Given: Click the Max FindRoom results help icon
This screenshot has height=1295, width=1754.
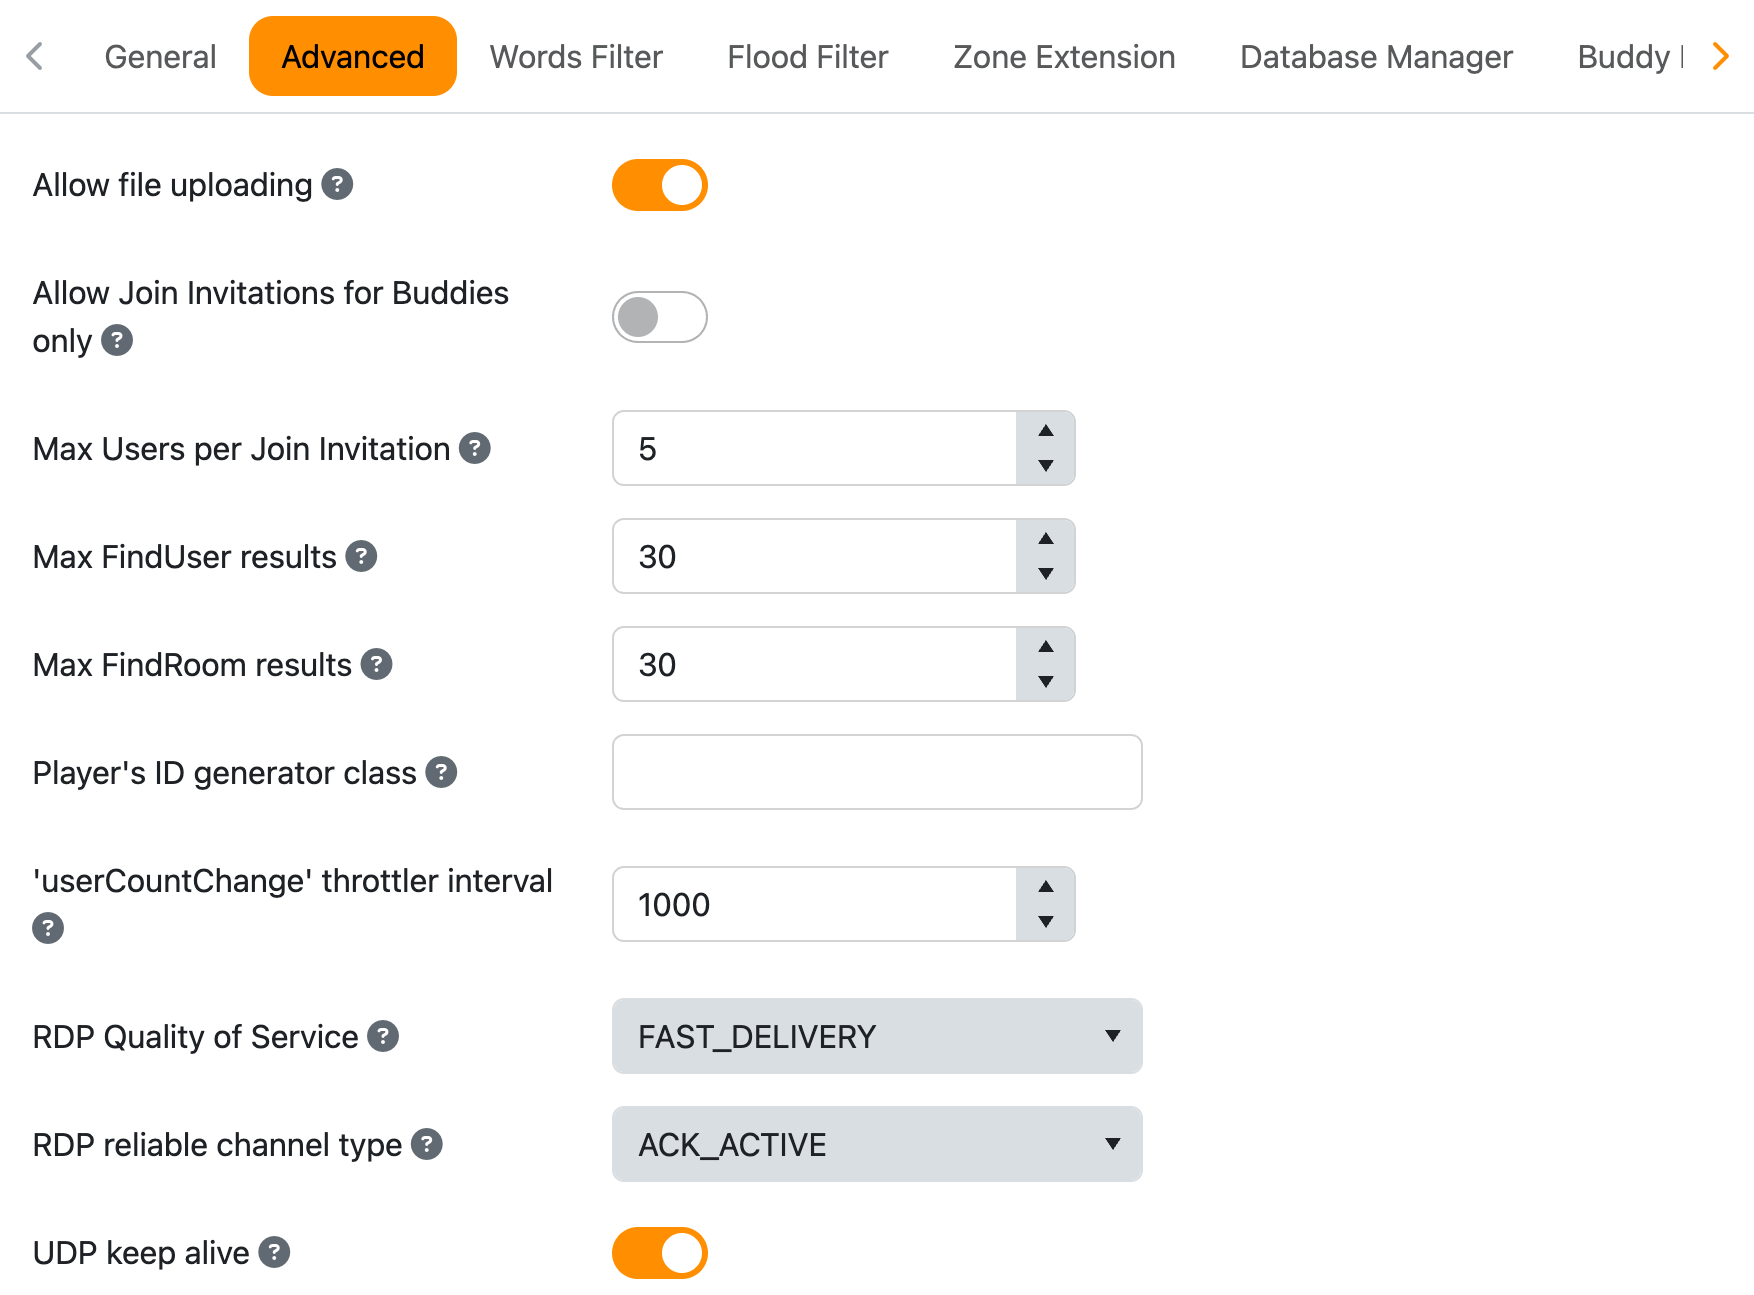Looking at the screenshot, I should click(x=376, y=664).
